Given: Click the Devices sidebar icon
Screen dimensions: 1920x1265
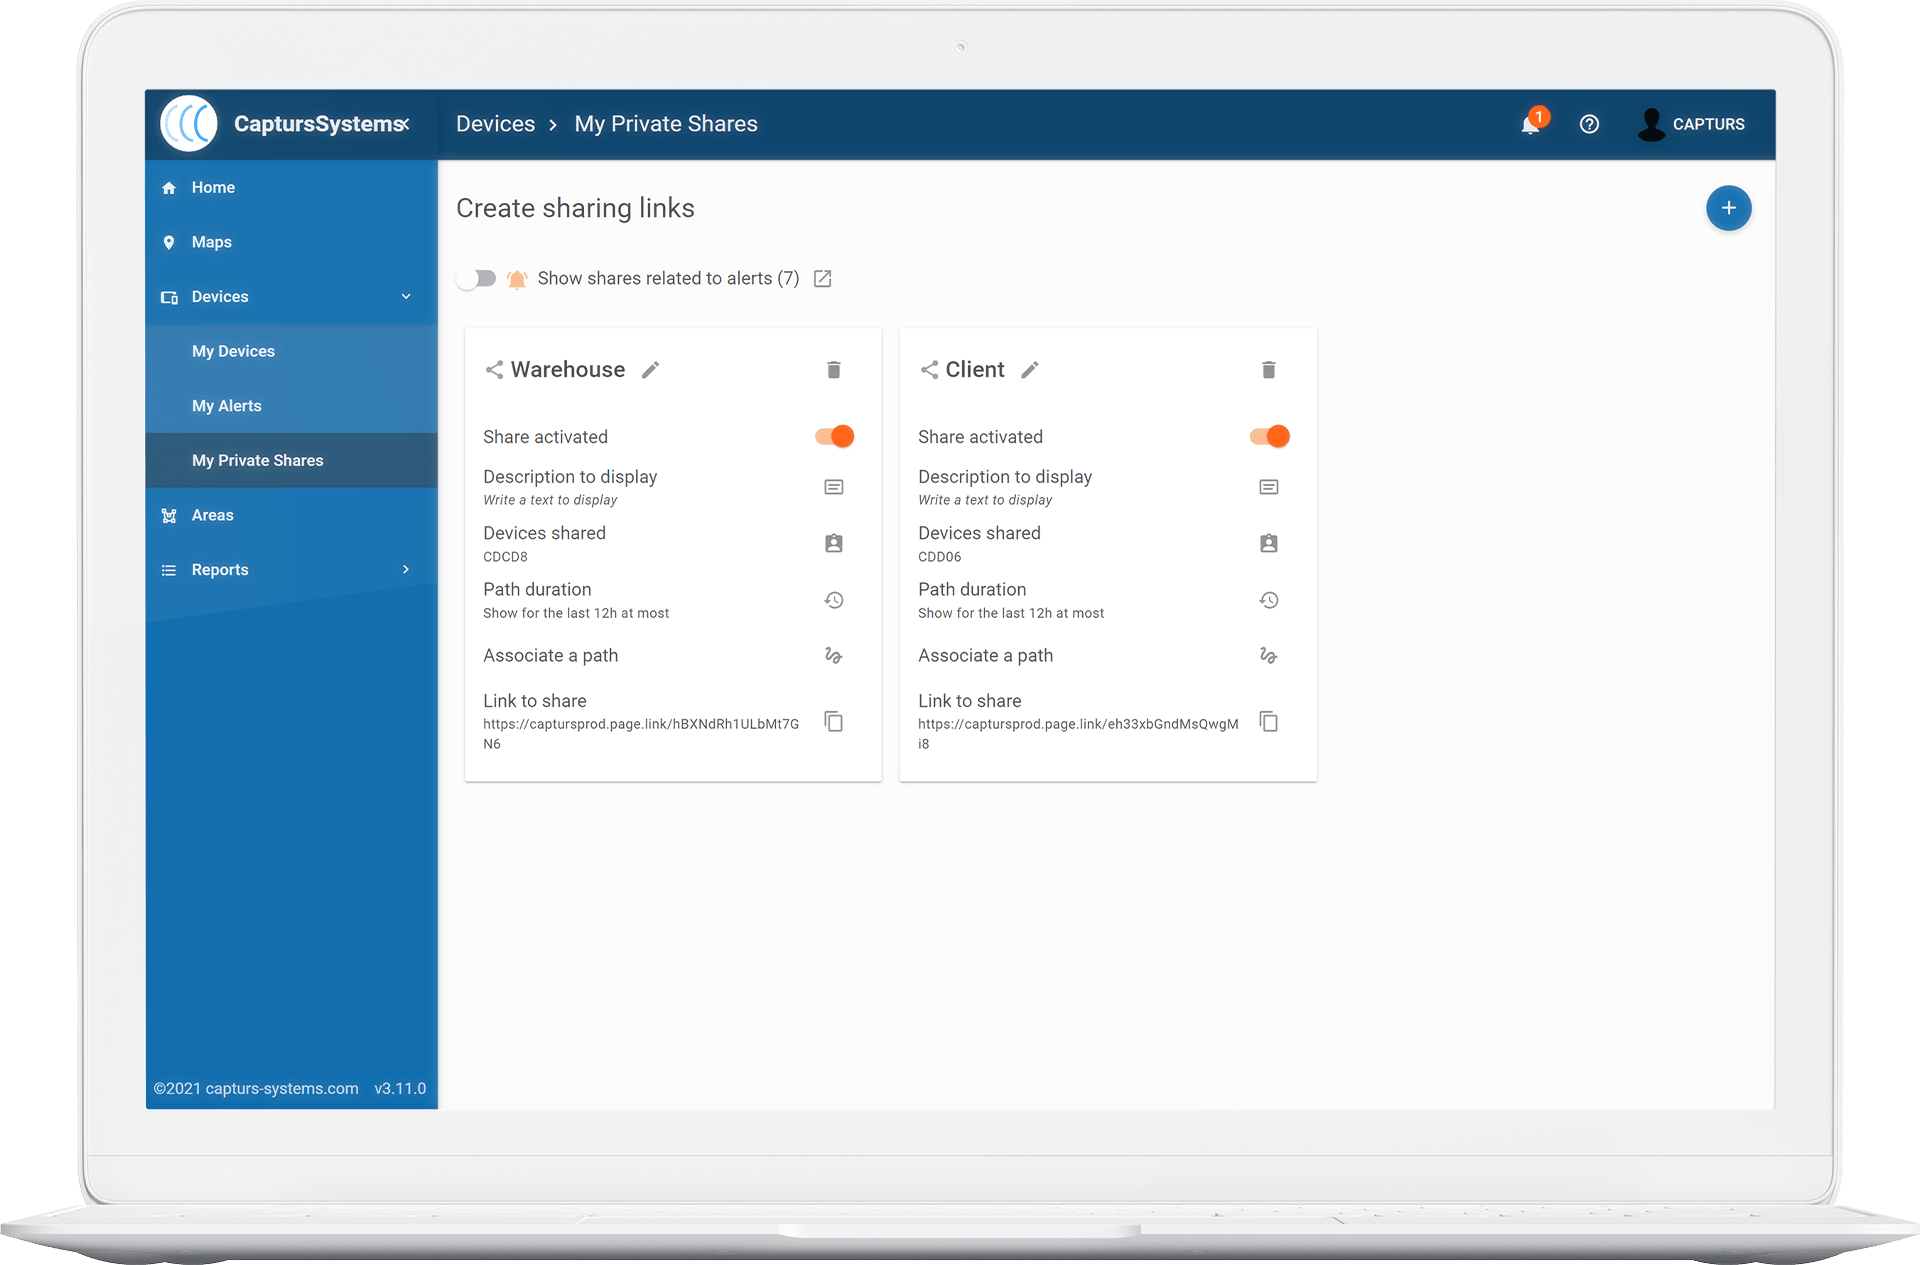Looking at the screenshot, I should pyautogui.click(x=169, y=297).
